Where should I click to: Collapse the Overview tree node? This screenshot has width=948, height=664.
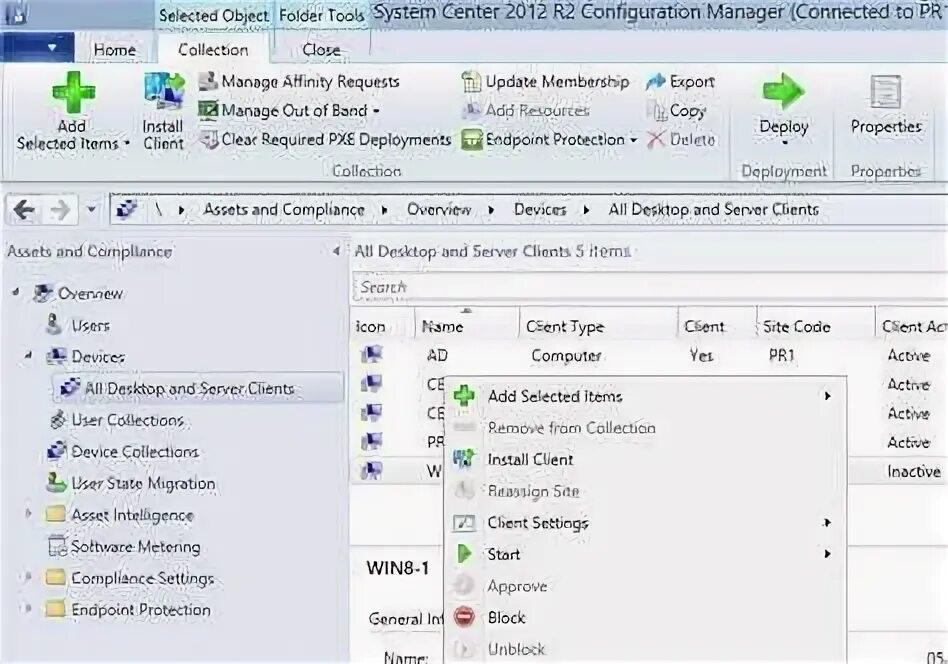[16, 294]
